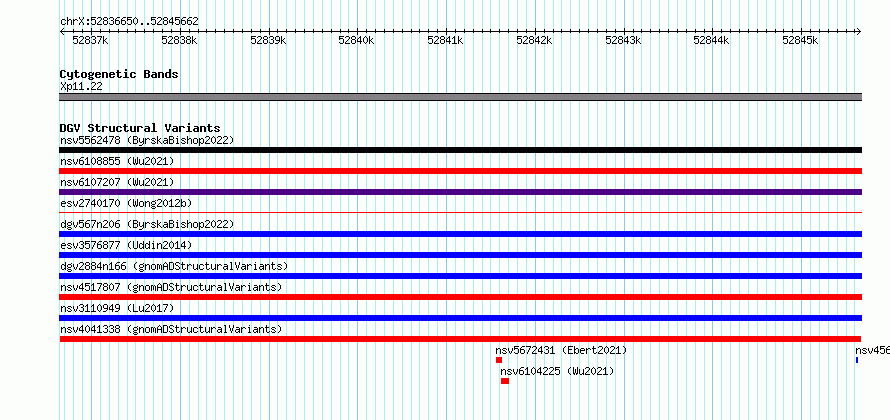Click the small red nsv5672431 variant block
Screen dimensions: 890x420
point(499,360)
